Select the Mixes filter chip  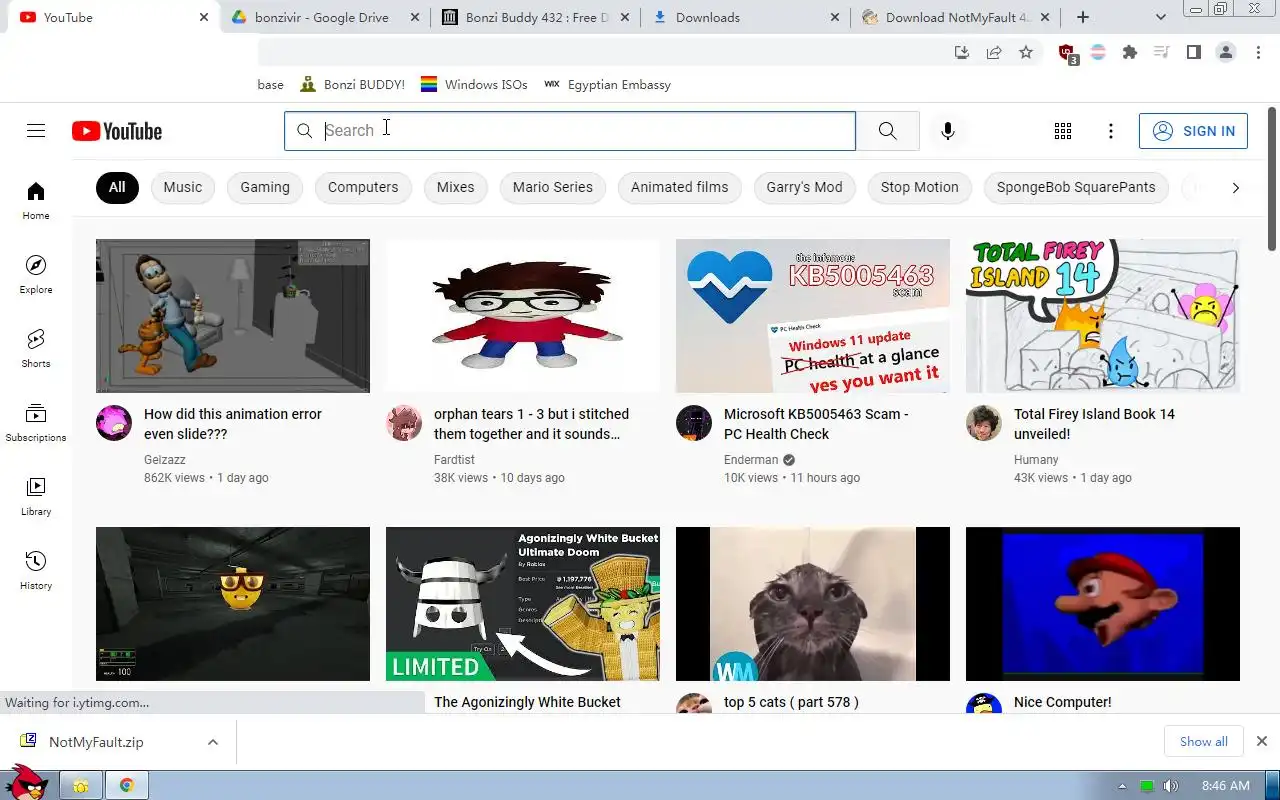pos(456,187)
